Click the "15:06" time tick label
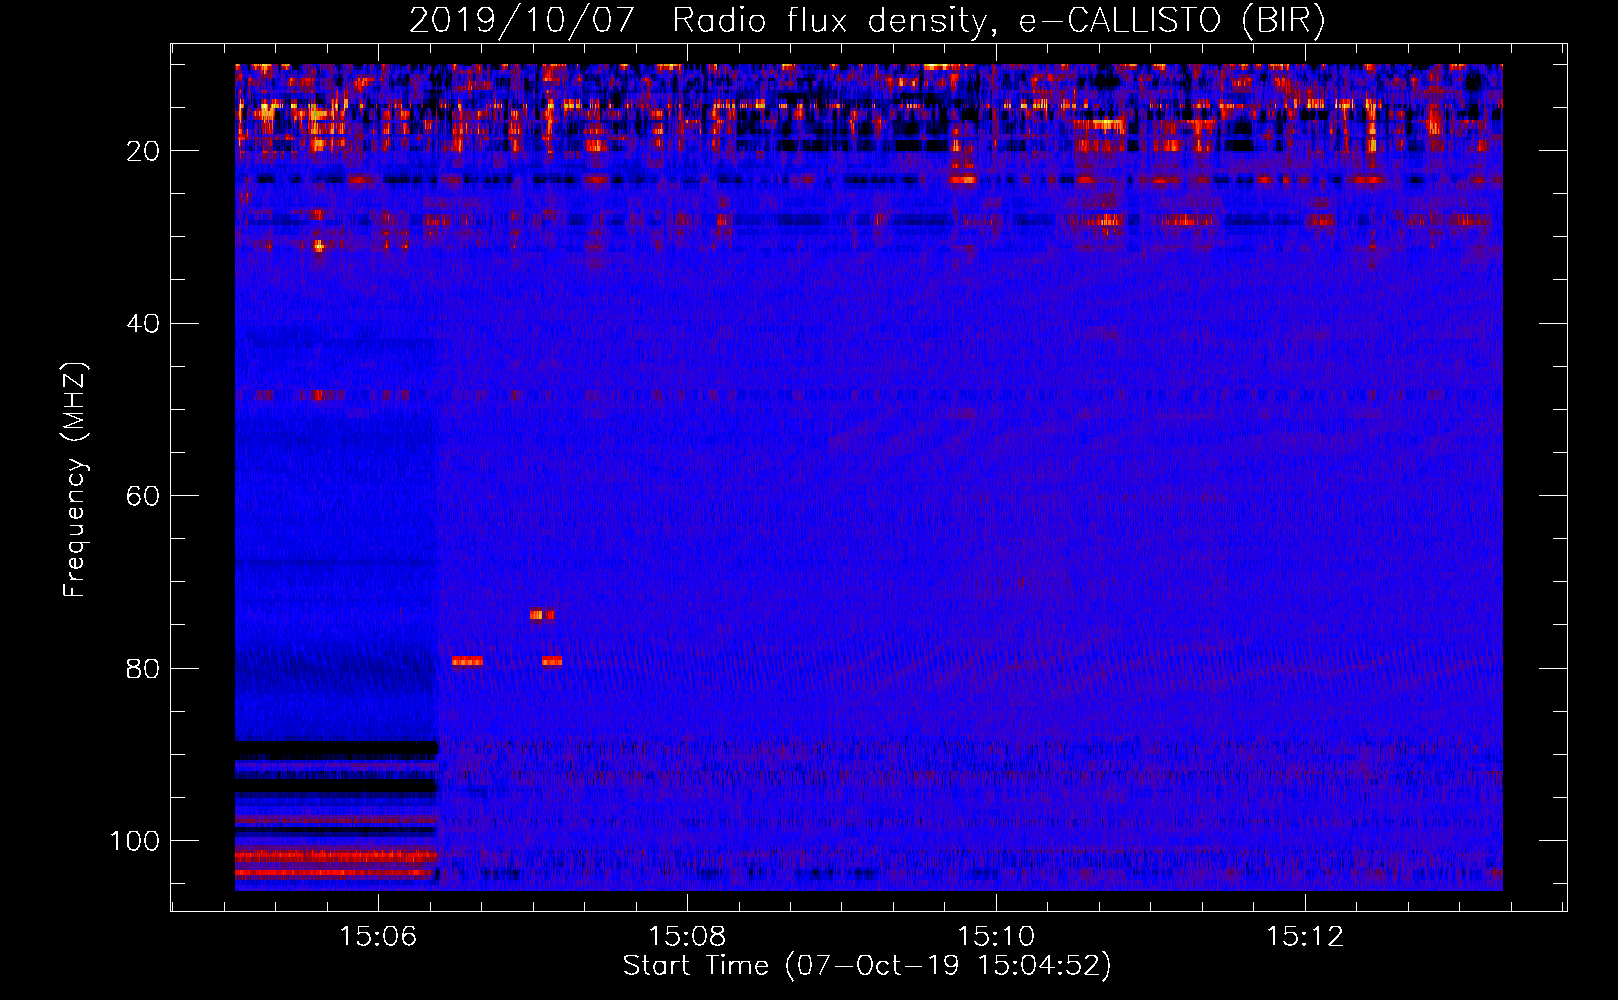The height and width of the screenshot is (1000, 1618). point(377,937)
